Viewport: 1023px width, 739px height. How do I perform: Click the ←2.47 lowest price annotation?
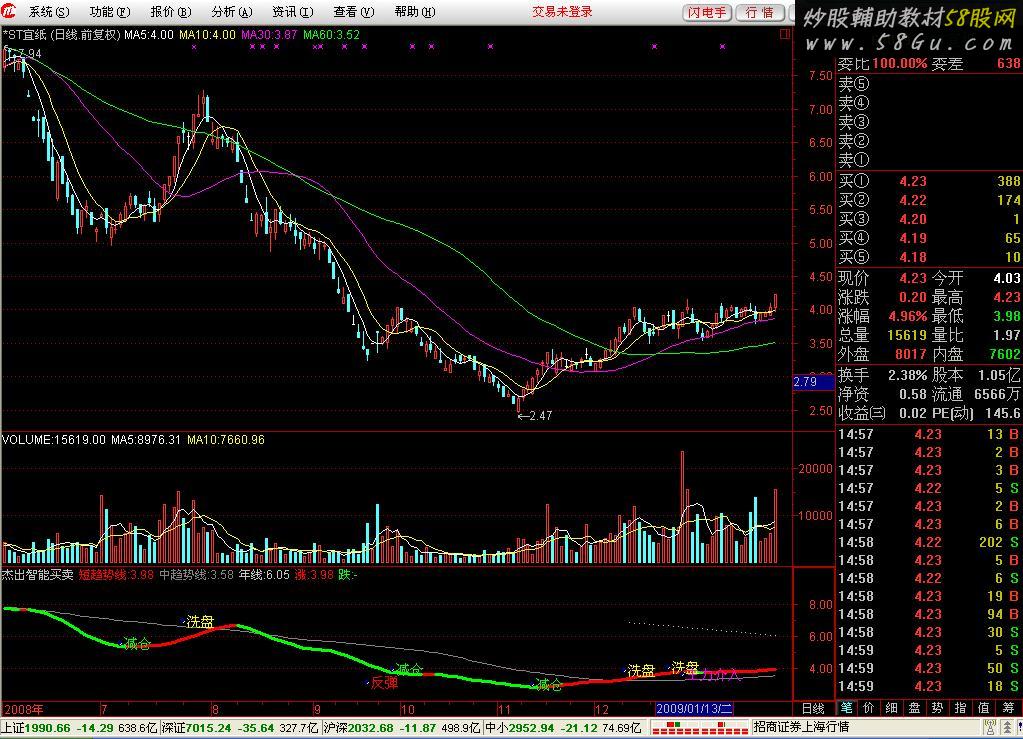535,415
